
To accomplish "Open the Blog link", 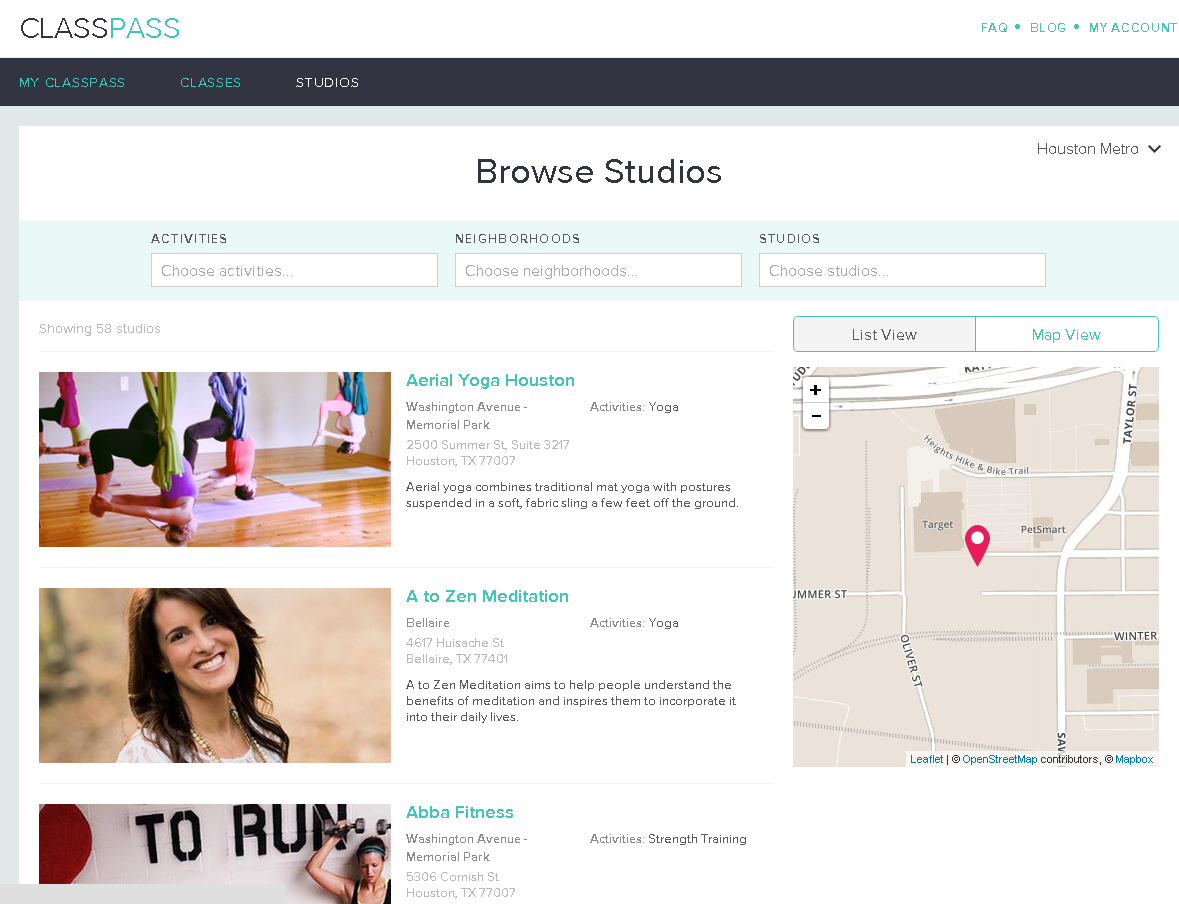I will (x=1047, y=28).
